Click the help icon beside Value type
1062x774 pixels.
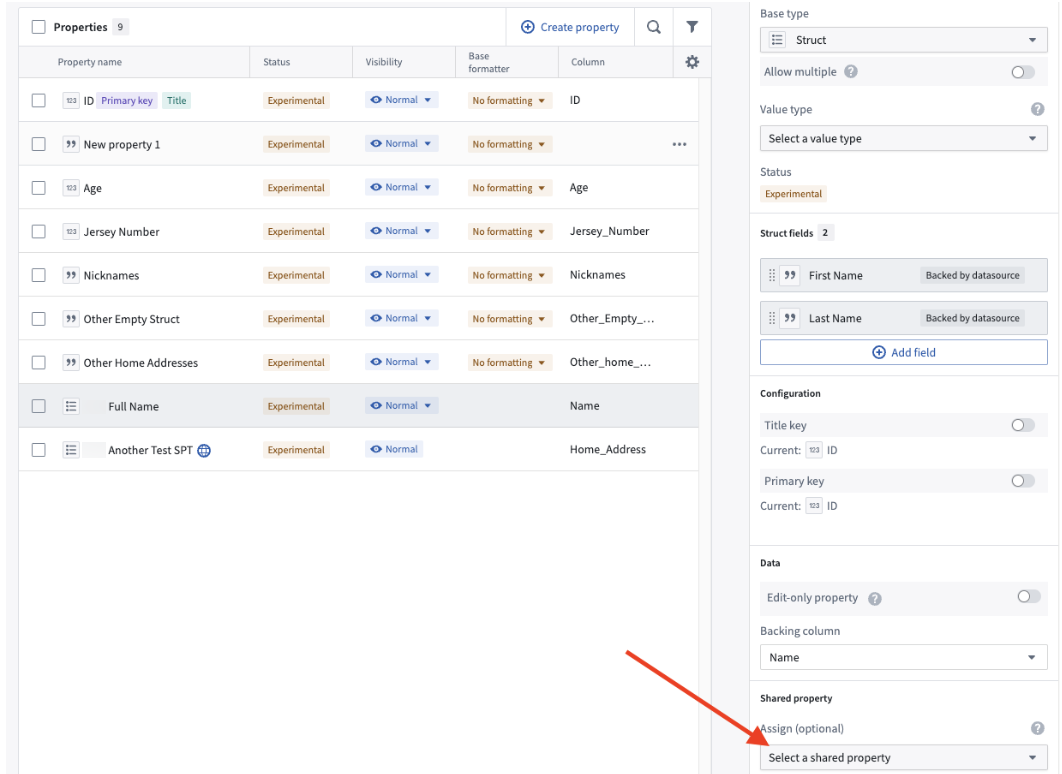[x=1038, y=109]
